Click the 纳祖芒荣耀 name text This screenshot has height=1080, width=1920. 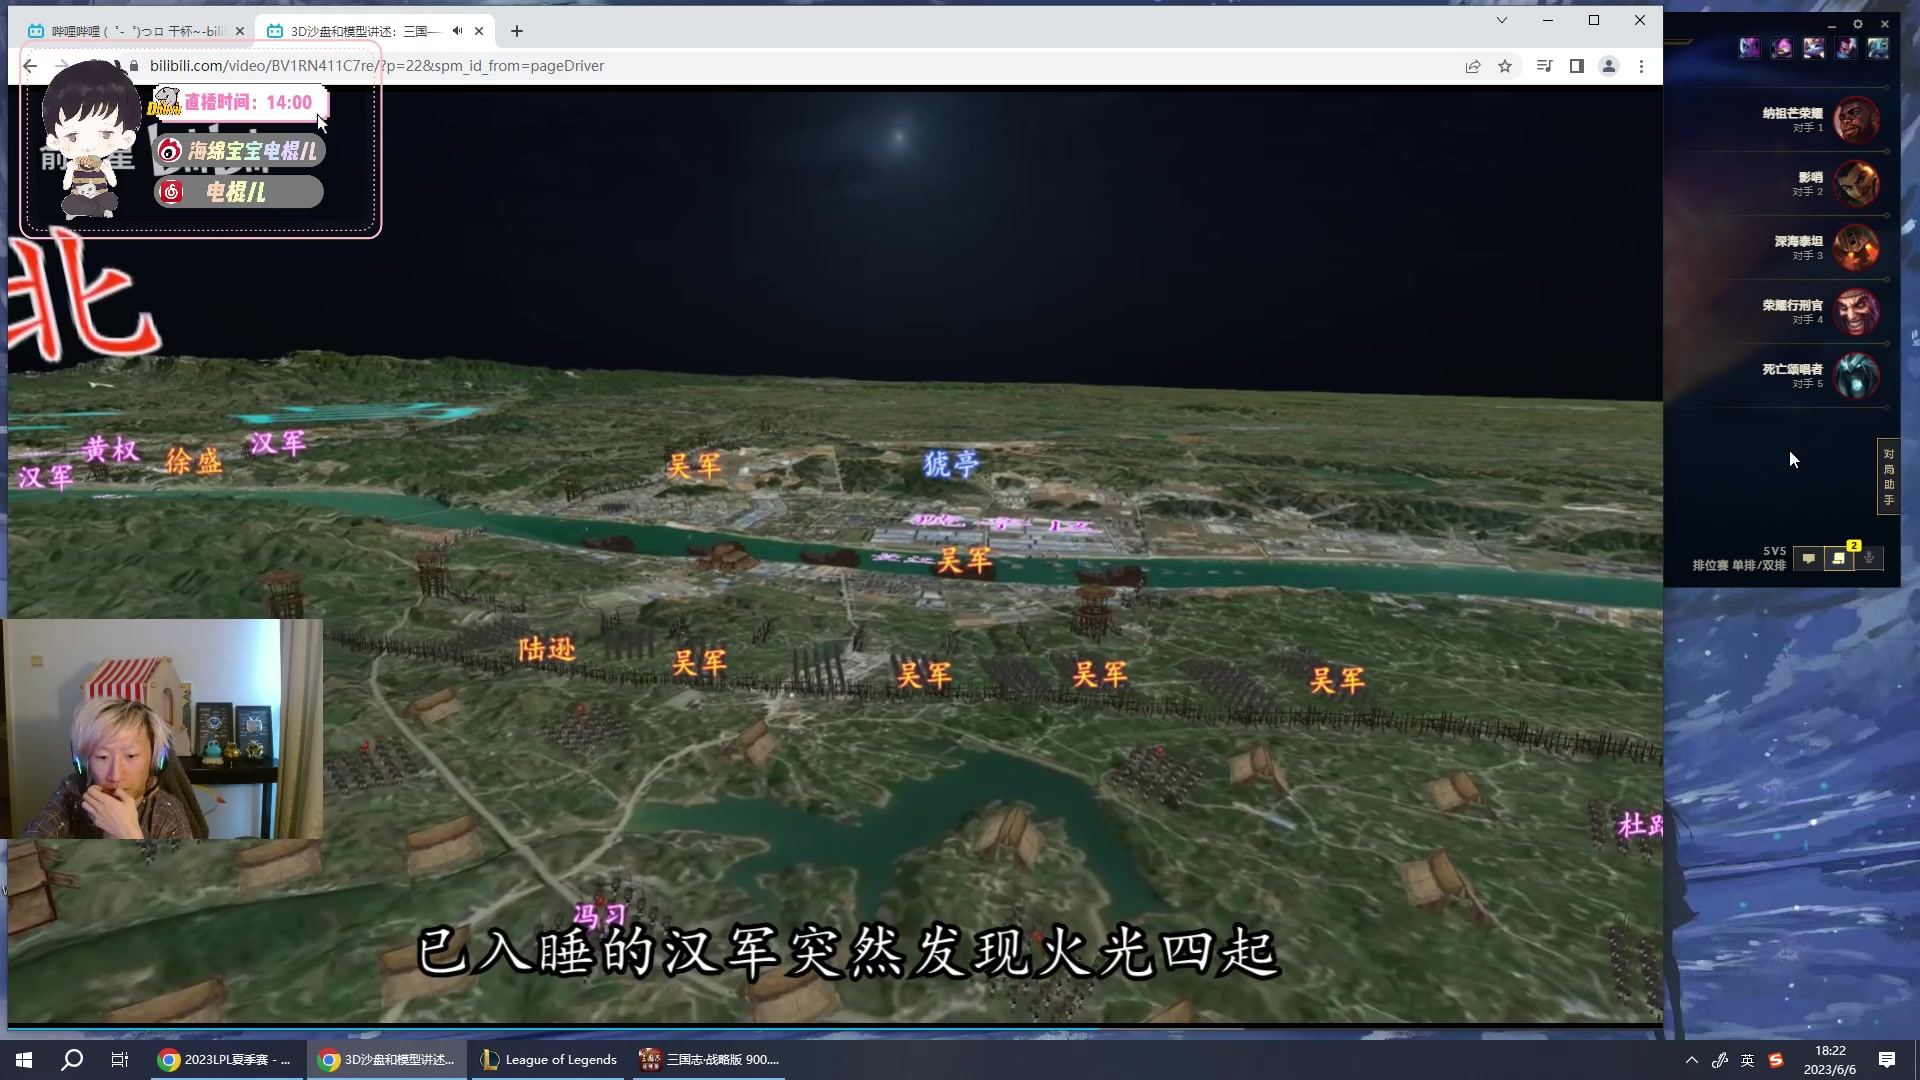[1792, 113]
